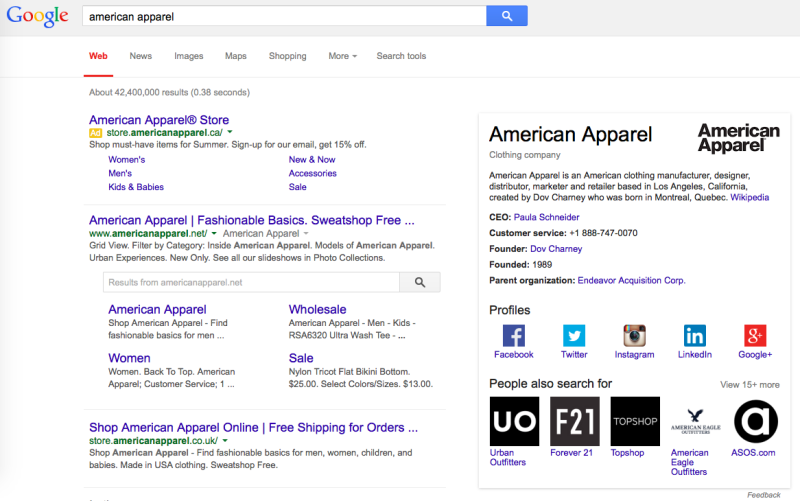Expand the dropdown arrow next to store.americanapparel.ca

230,132
